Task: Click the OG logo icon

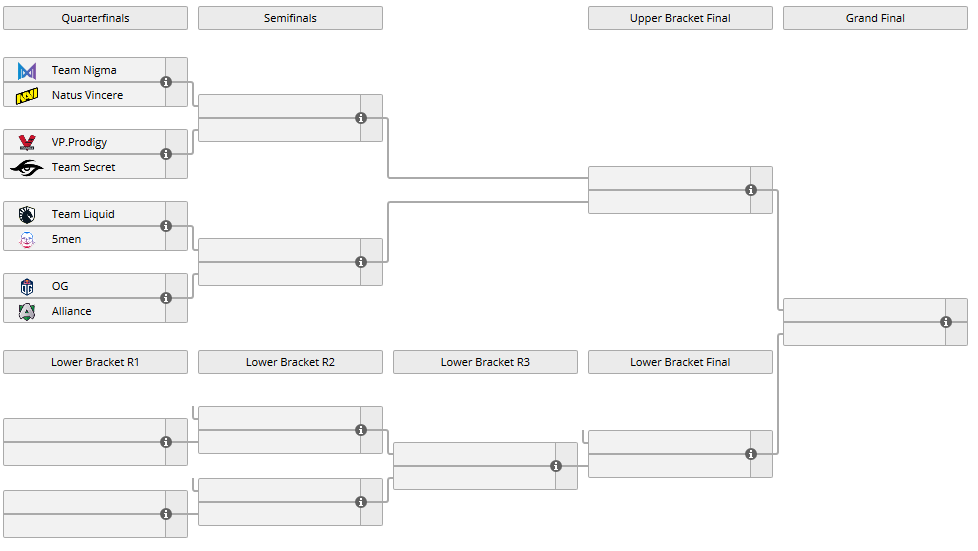Action: pyautogui.click(x=27, y=287)
